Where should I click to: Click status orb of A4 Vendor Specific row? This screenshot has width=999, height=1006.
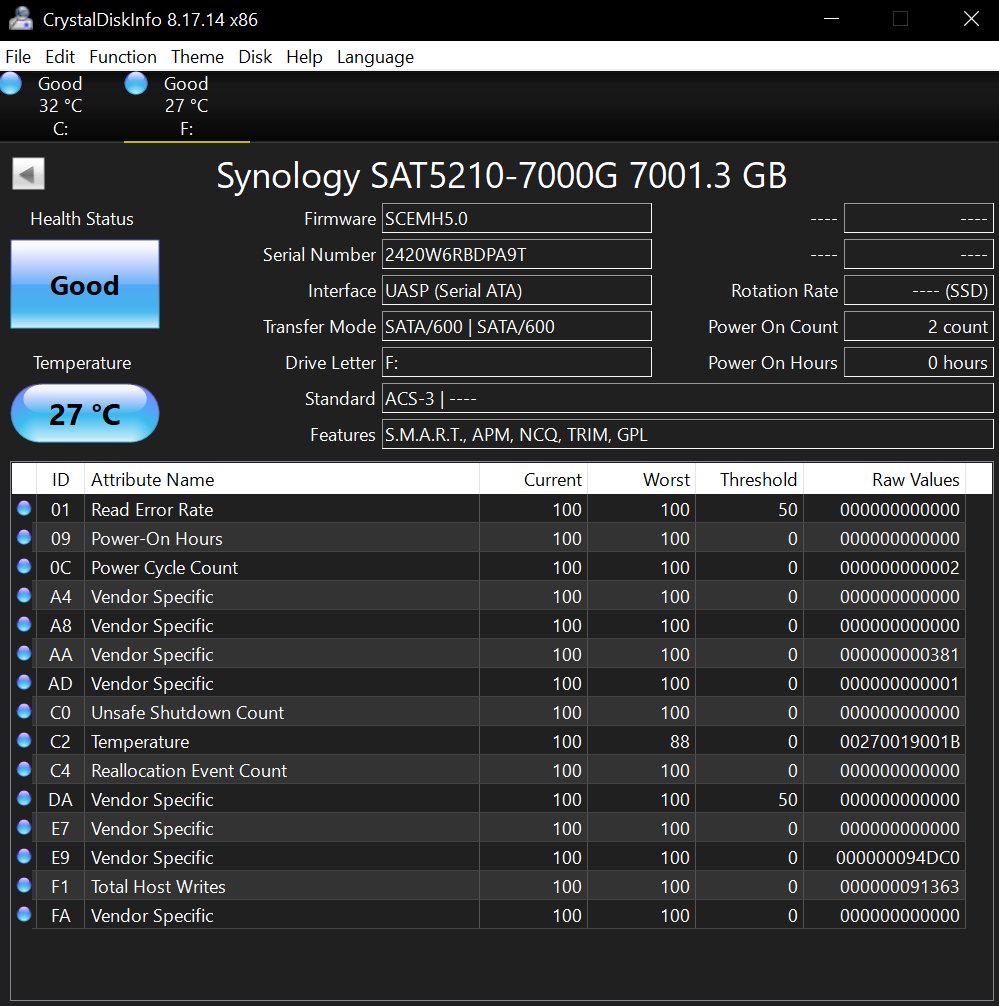[x=24, y=595]
